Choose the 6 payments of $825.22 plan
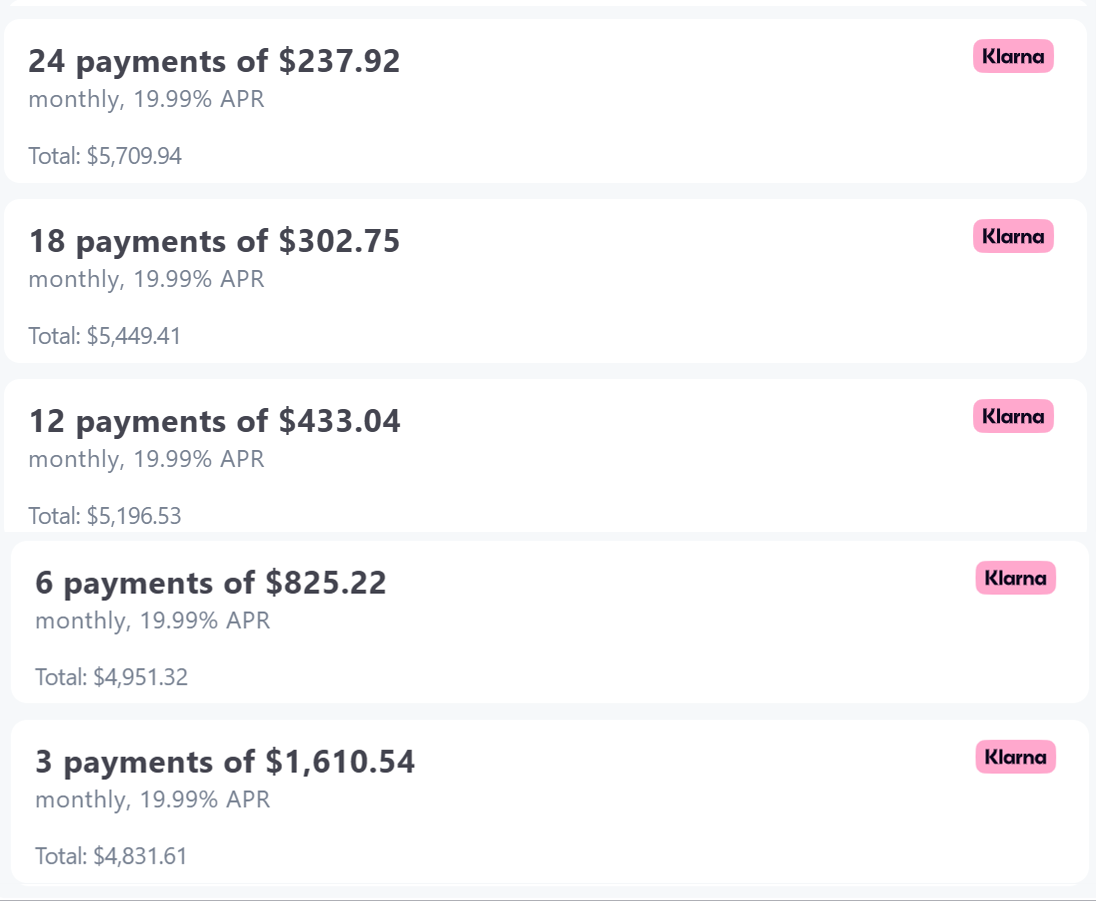The height and width of the screenshot is (901, 1096). pos(550,622)
